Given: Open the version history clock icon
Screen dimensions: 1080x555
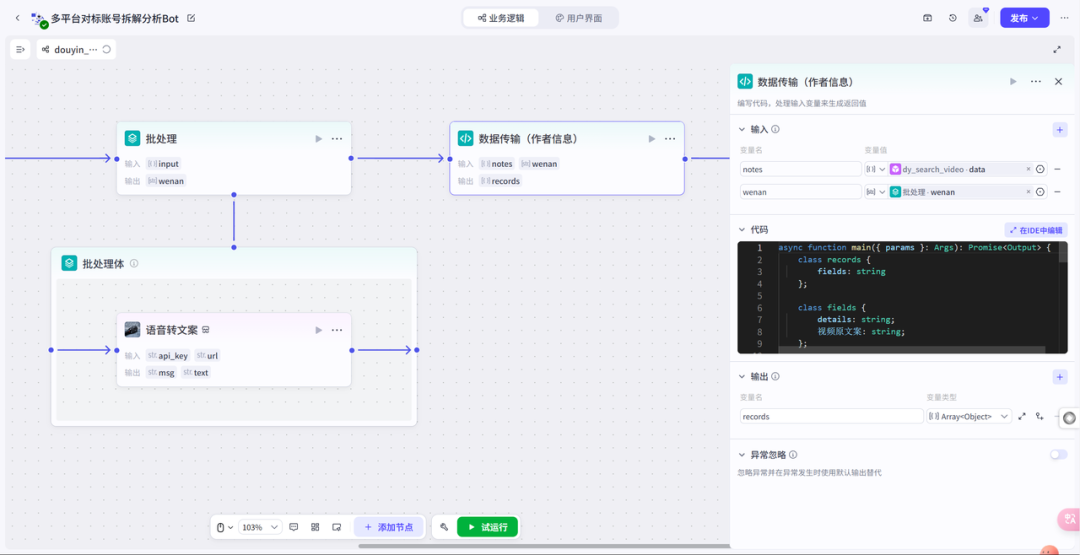Looking at the screenshot, I should 953,18.
